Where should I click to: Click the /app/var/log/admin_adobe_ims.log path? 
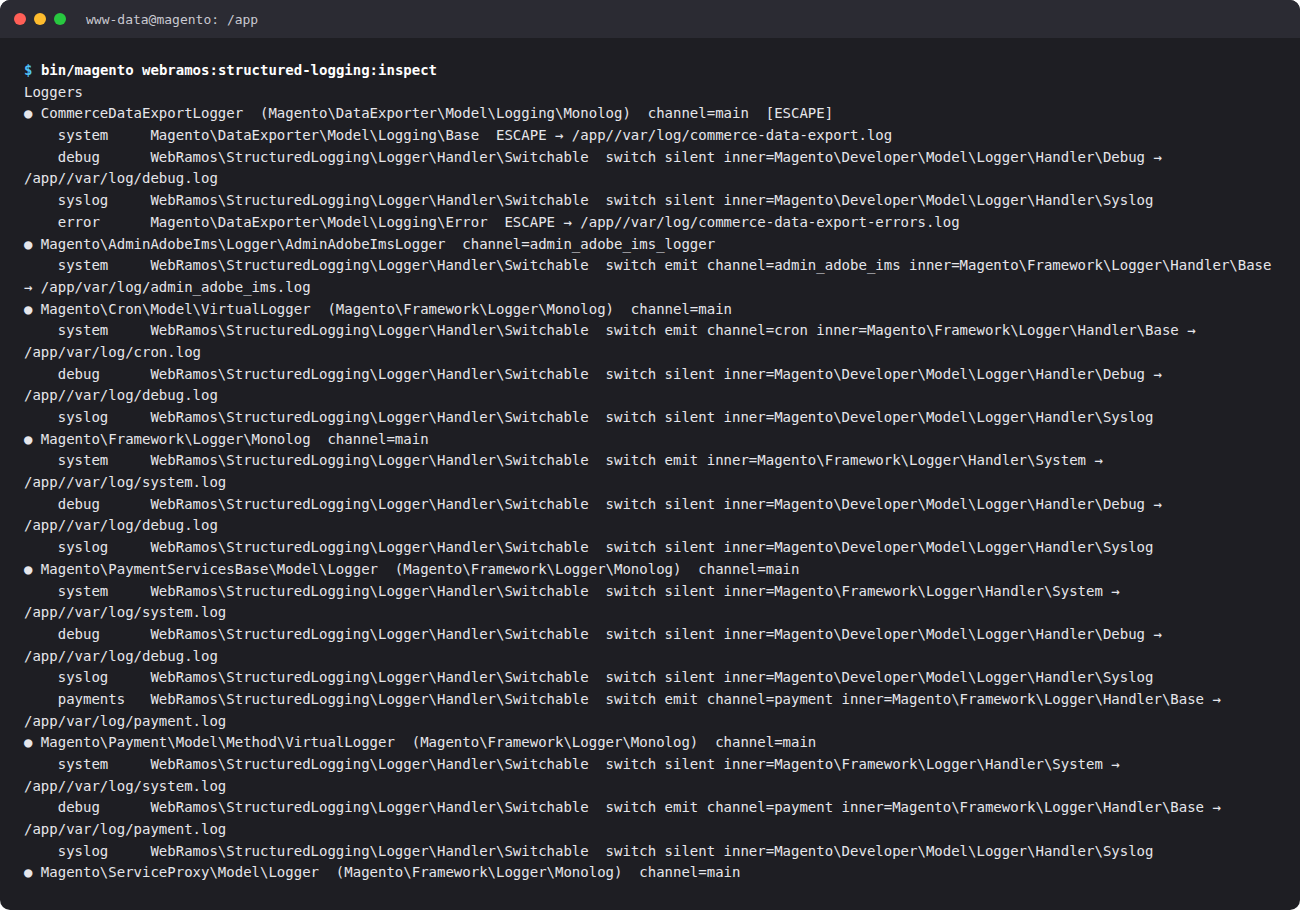click(175, 287)
